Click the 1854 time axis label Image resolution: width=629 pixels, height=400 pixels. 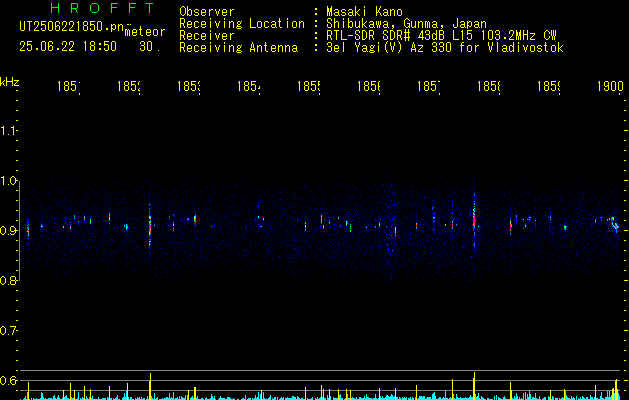249,87
